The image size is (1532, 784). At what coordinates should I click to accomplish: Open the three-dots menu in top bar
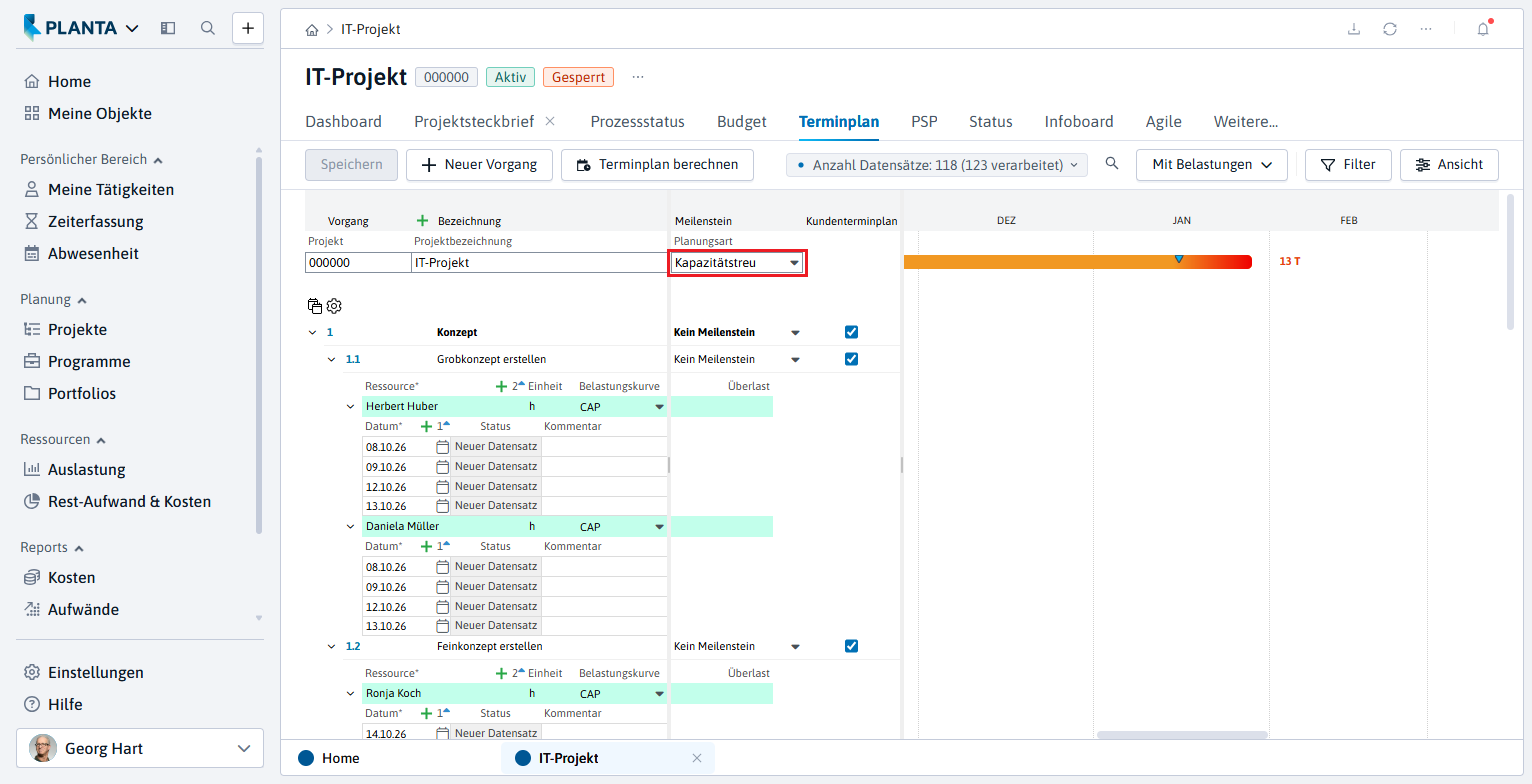(1426, 29)
